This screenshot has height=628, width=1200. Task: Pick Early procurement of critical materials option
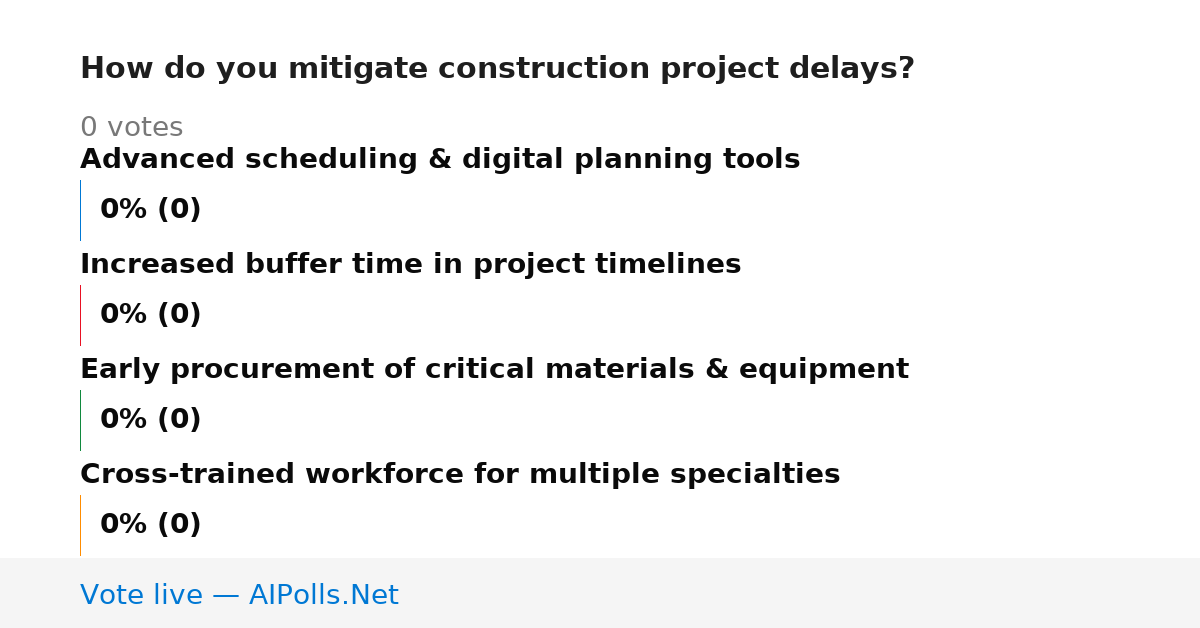(494, 370)
